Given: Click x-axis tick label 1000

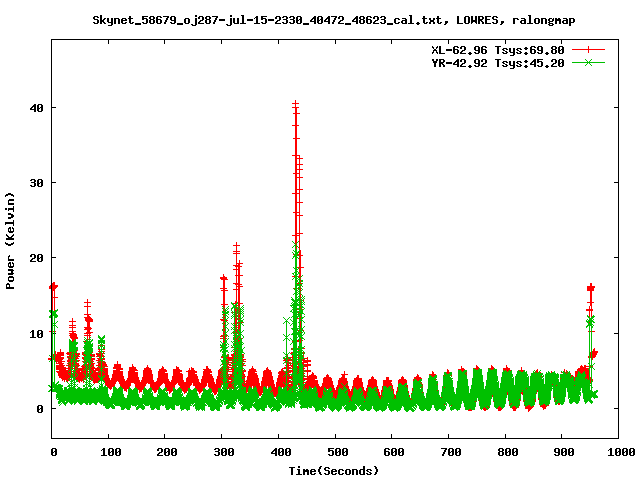Looking at the screenshot, I should [620, 452].
